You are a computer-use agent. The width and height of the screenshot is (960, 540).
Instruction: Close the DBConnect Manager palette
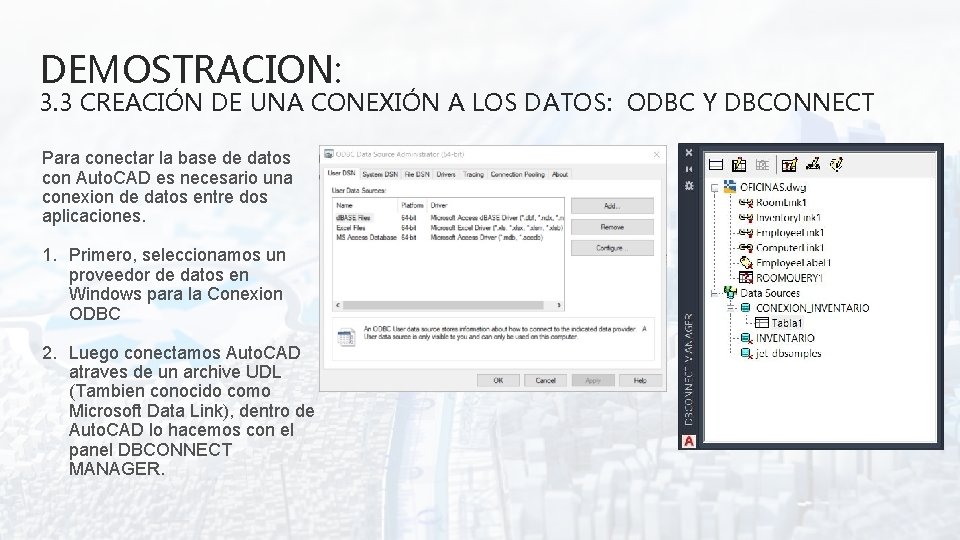[689, 152]
